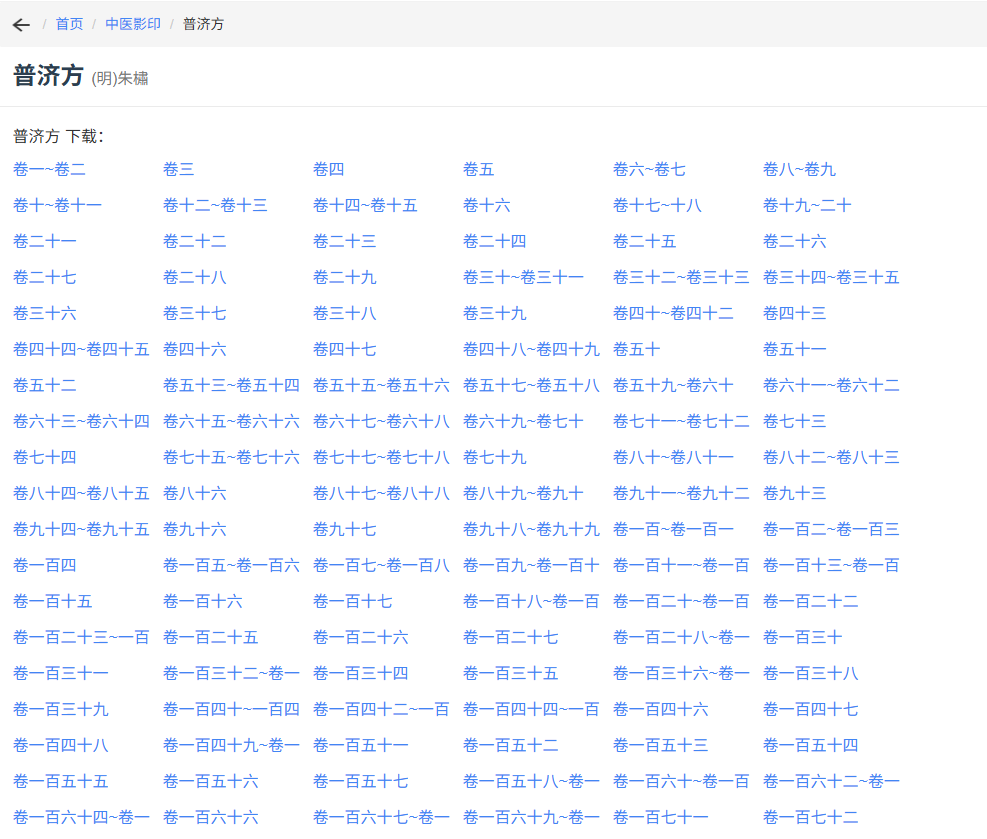Open 卷三十四~卷三十五 link
Viewport: 987px width, 839px height.
pos(831,278)
